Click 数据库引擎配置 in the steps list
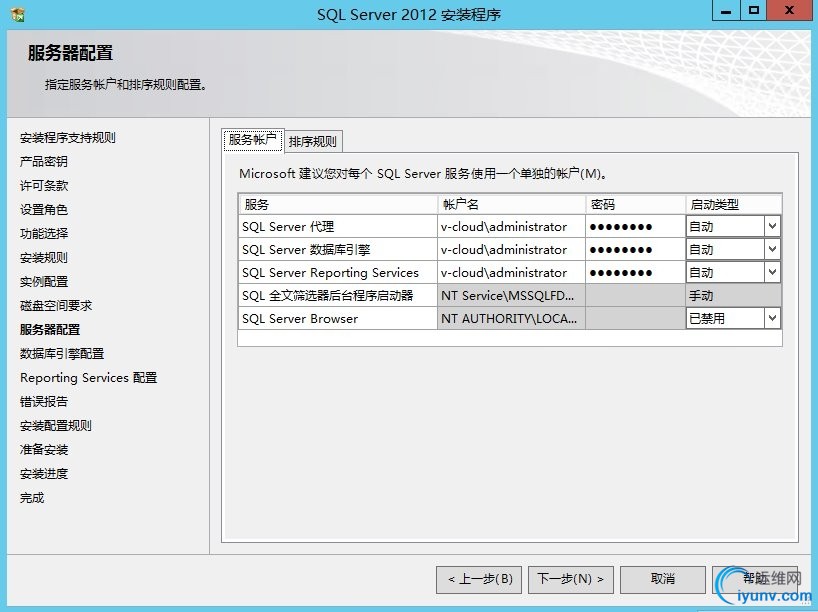818x612 pixels. [62, 354]
